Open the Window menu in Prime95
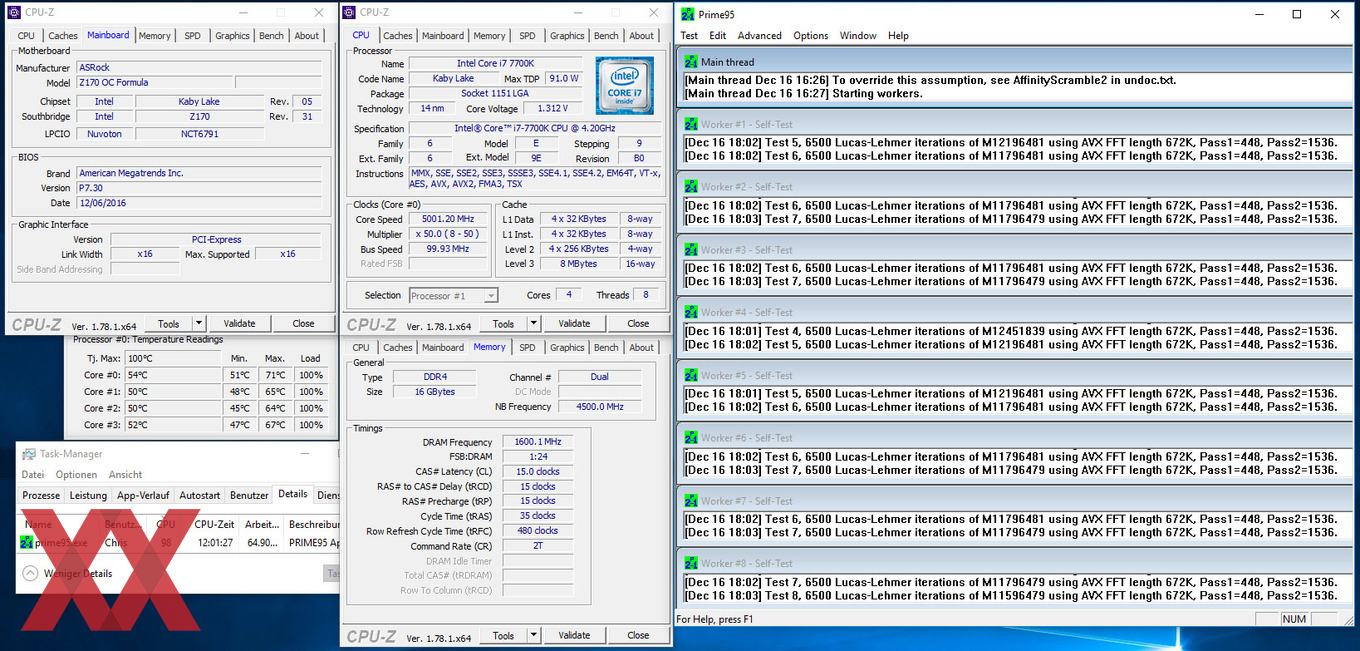Viewport: 1360px width, 651px height. pos(858,35)
